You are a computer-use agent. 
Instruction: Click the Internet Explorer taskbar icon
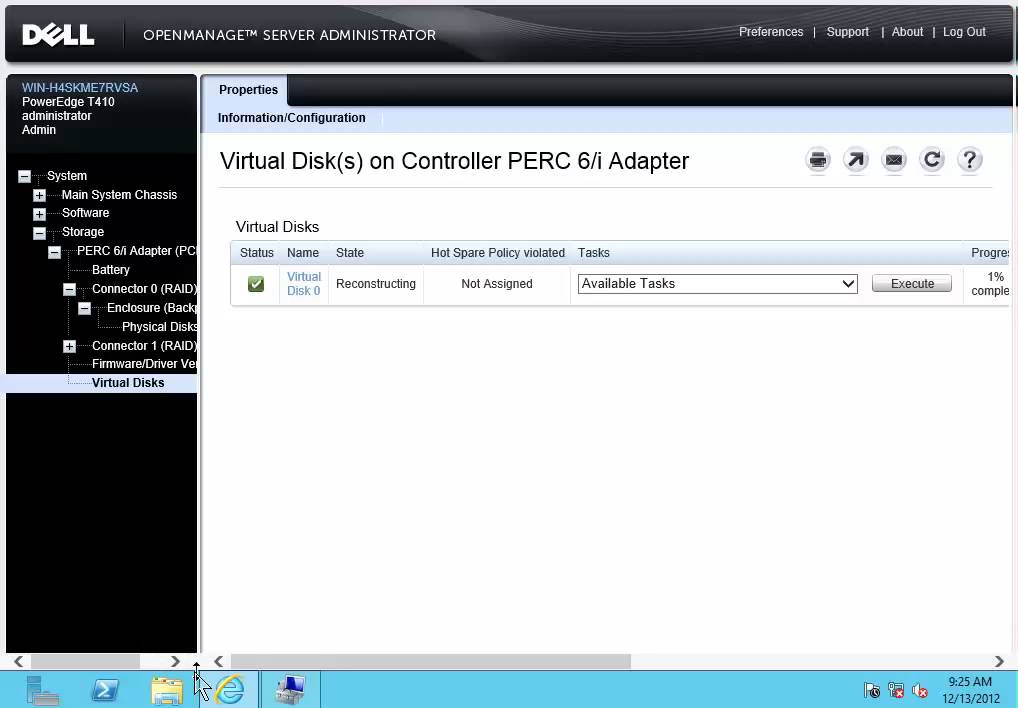pyautogui.click(x=230, y=690)
